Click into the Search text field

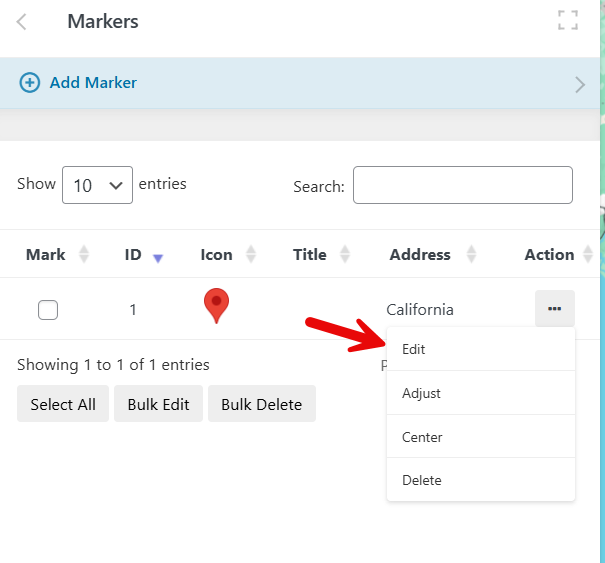[x=462, y=185]
